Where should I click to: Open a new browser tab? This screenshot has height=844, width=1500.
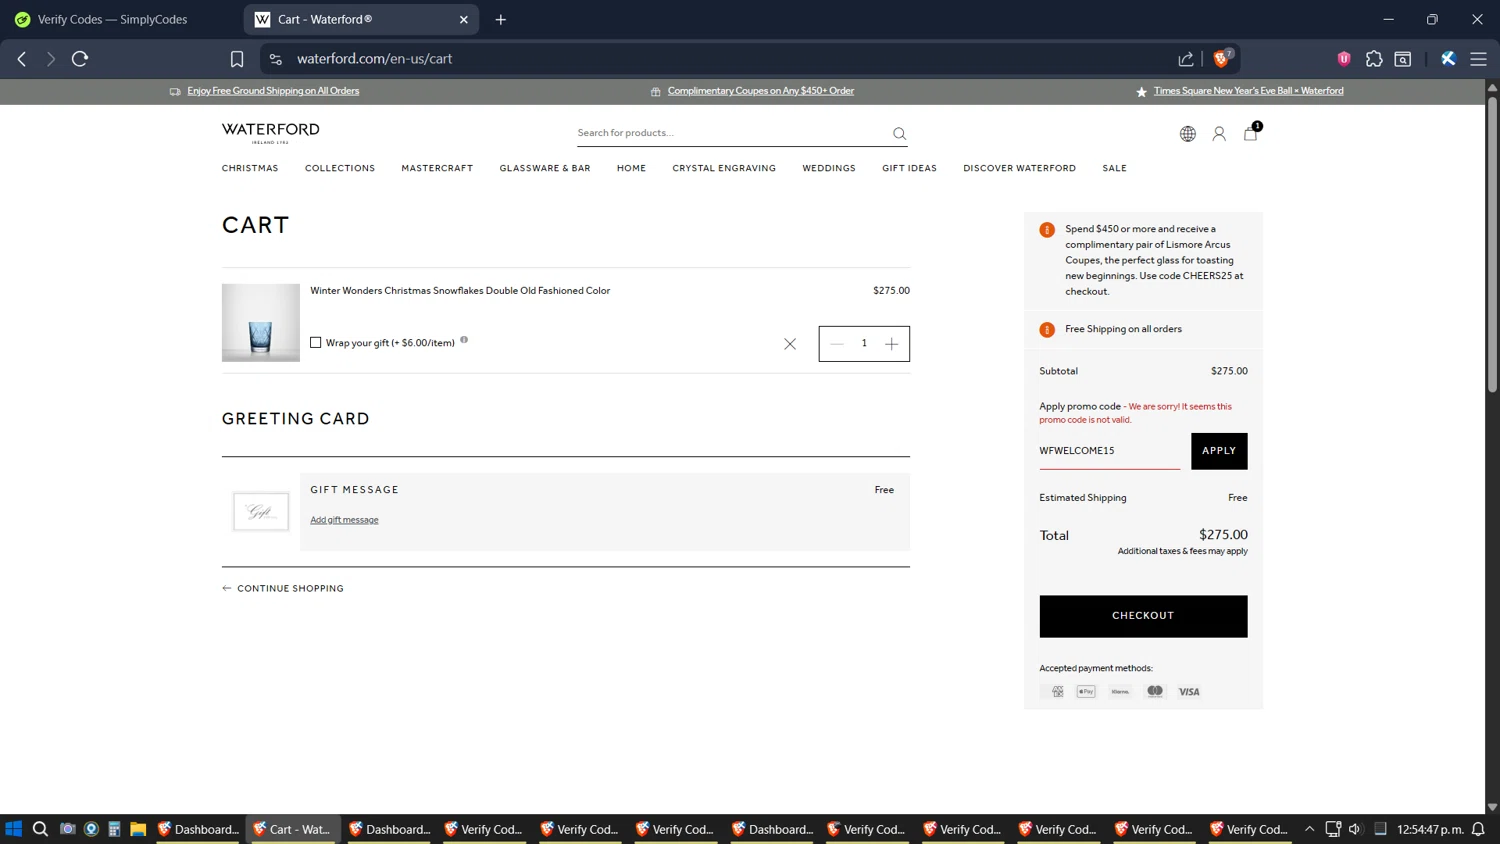pyautogui.click(x=501, y=19)
